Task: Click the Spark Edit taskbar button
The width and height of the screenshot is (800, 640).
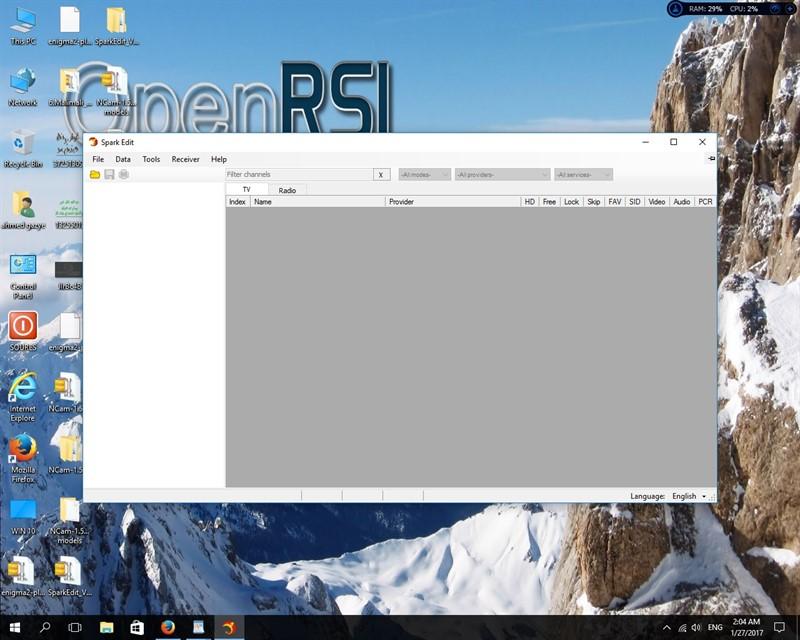Action: tap(229, 627)
